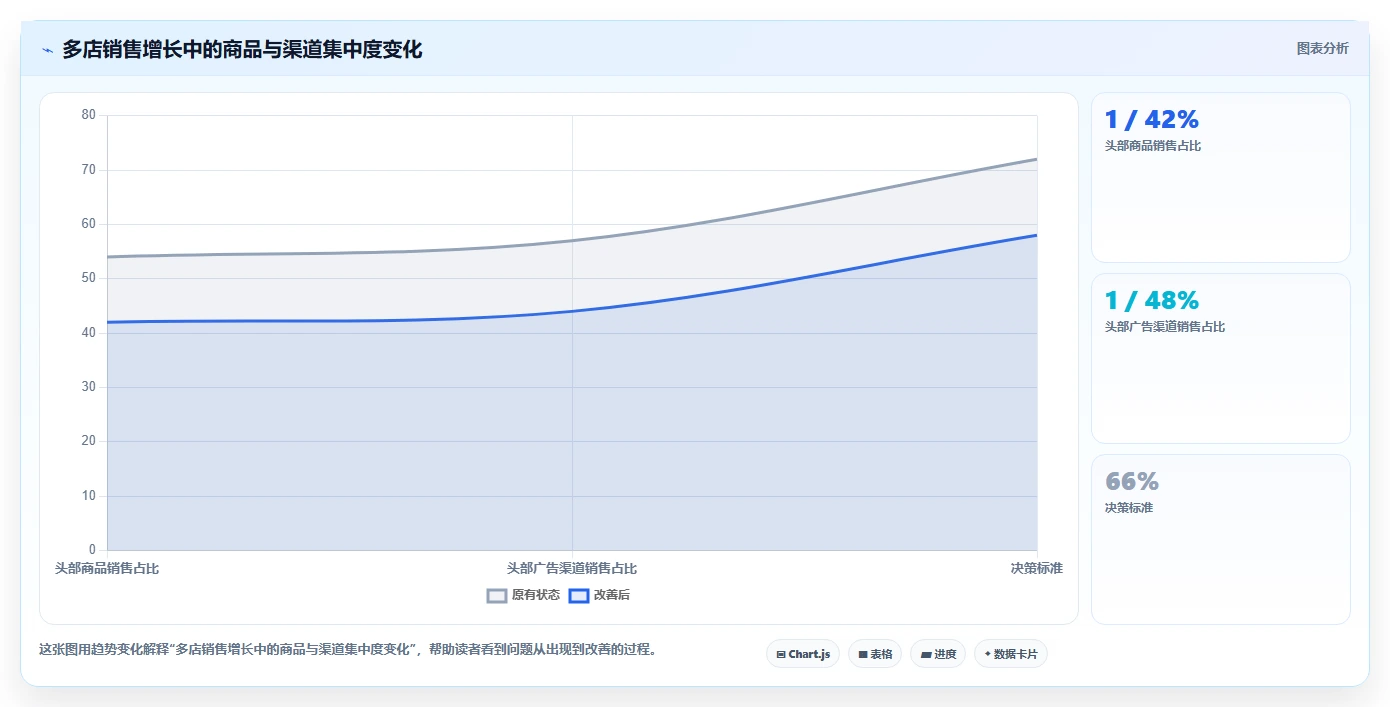The height and width of the screenshot is (707, 1390).
Task: Click the x-axis label 决策标准
Action: pos(1037,568)
